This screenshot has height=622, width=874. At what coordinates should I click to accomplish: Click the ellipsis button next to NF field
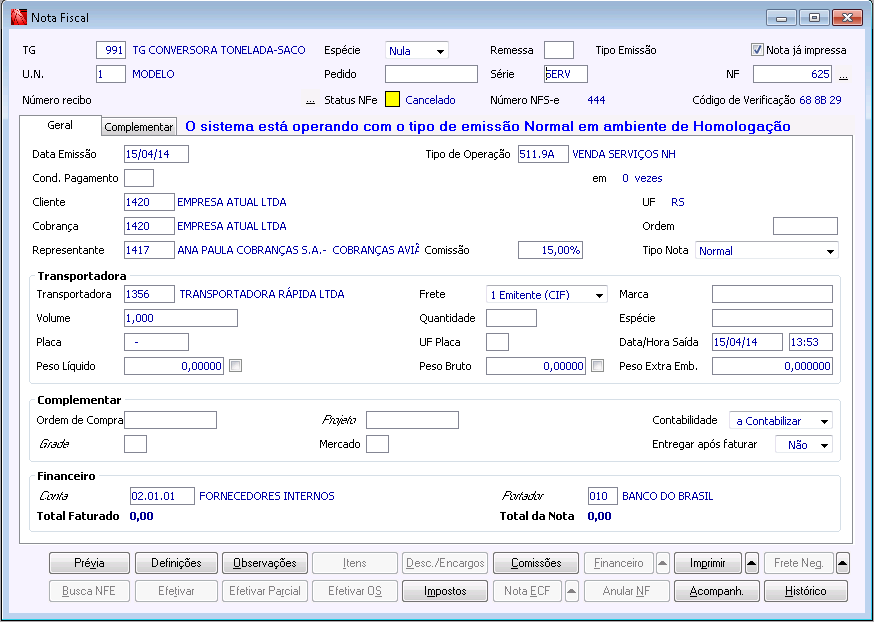[843, 75]
